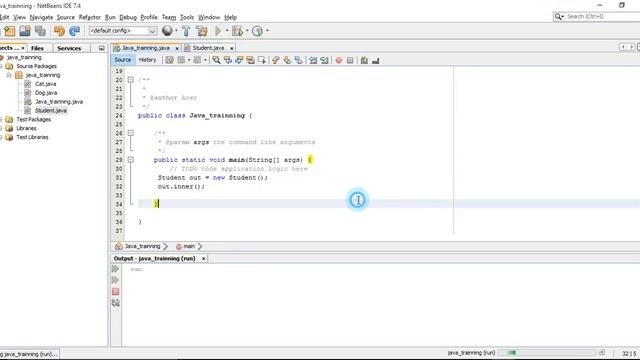
Task: Click the Shift Line Right icon
Action: 324,60
